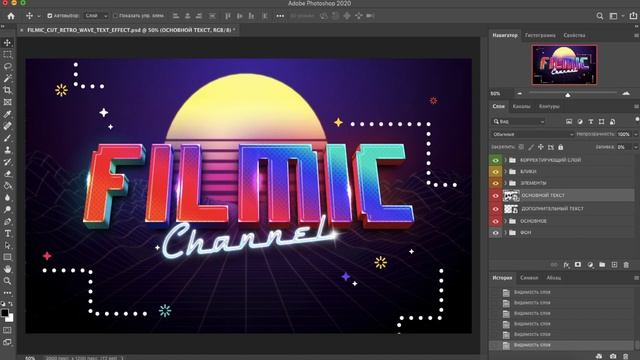This screenshot has width=640, height=360.
Task: Delete layer with the Layers trash icon
Action: [x=626, y=265]
